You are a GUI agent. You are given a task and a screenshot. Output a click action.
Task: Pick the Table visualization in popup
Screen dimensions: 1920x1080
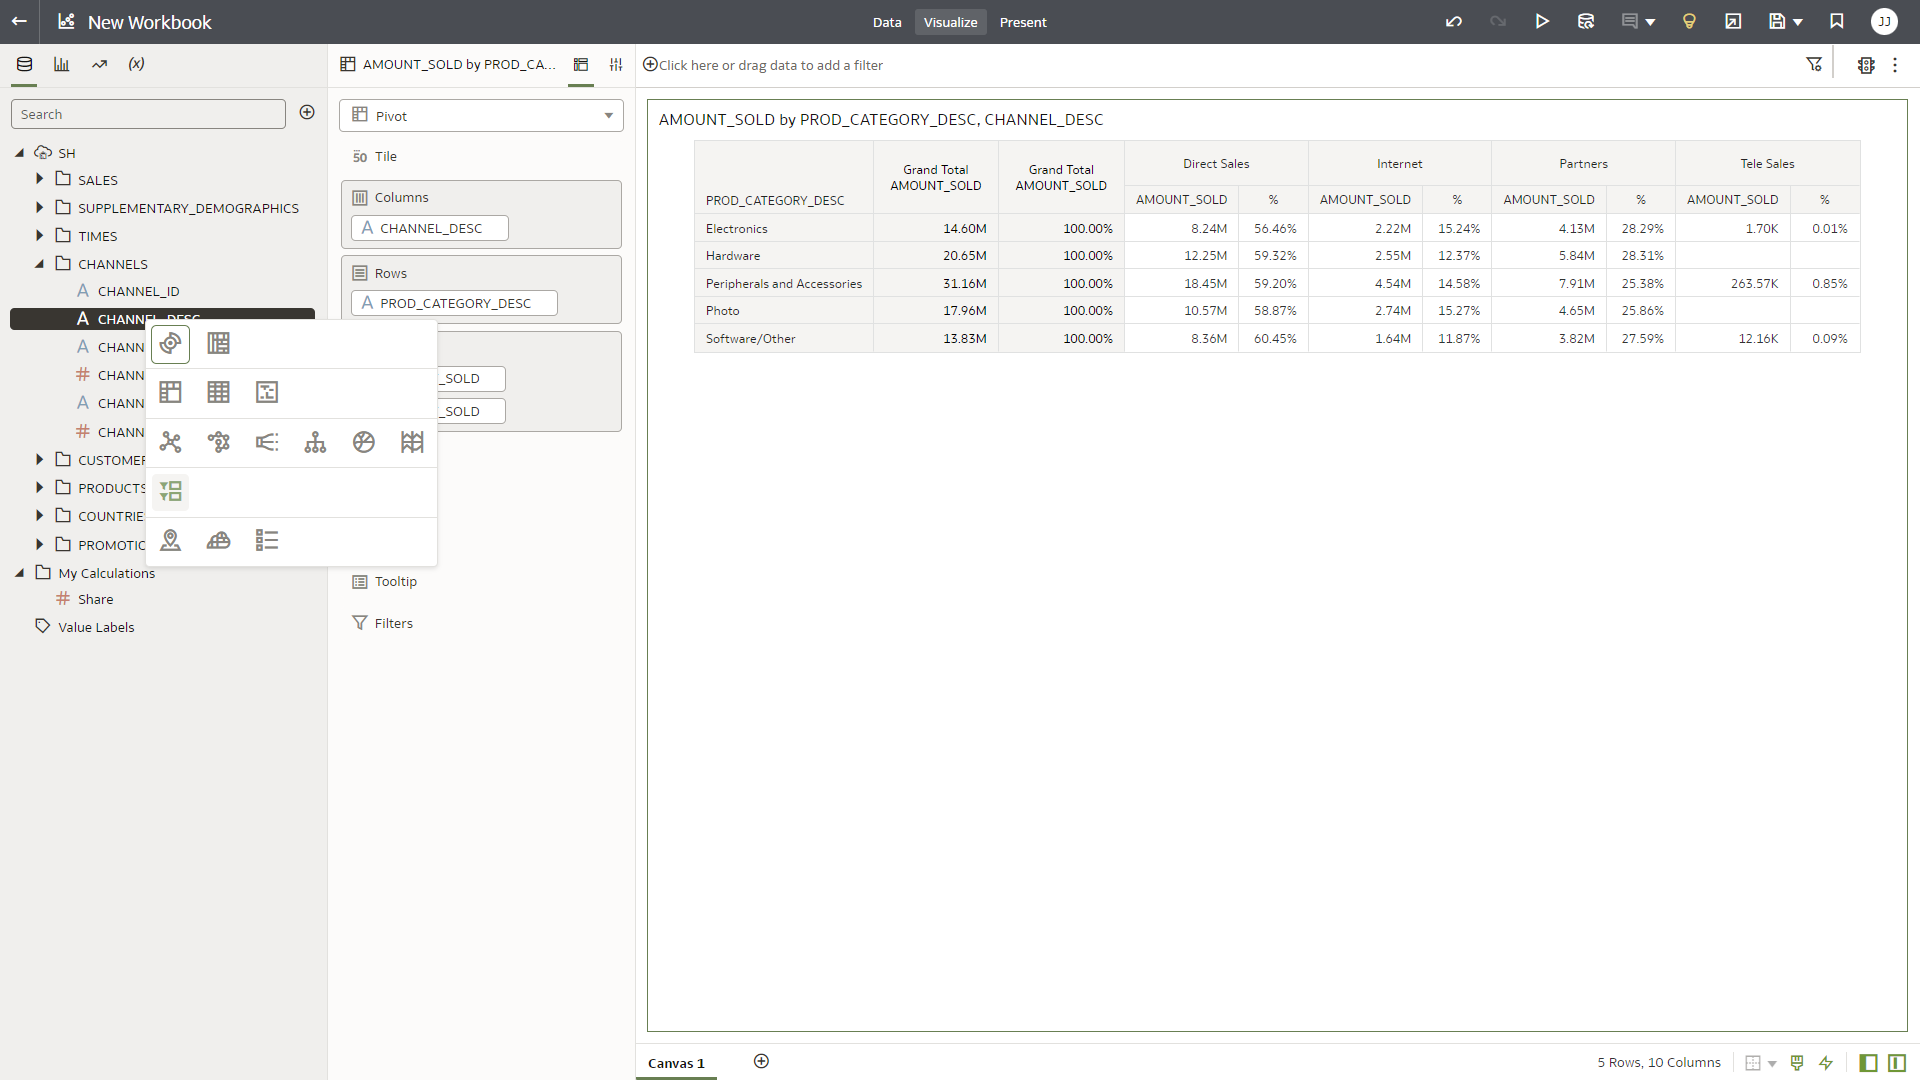click(x=218, y=392)
